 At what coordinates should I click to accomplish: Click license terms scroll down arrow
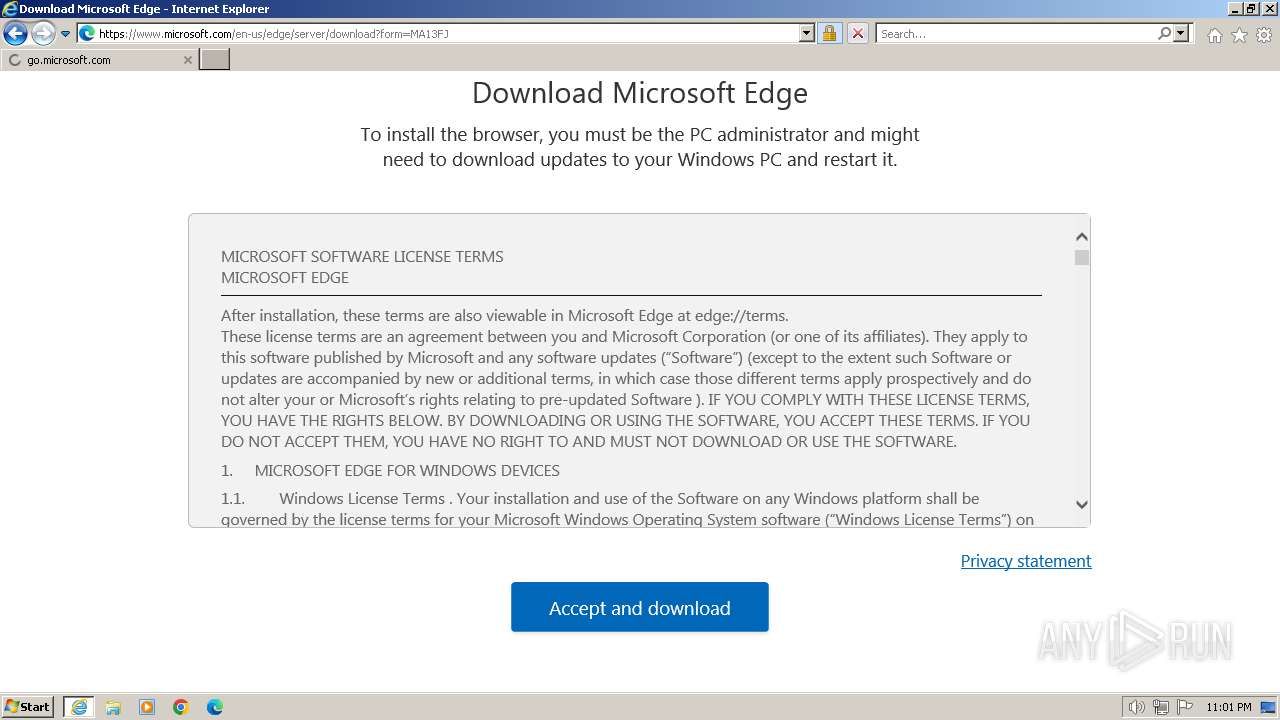(1081, 505)
